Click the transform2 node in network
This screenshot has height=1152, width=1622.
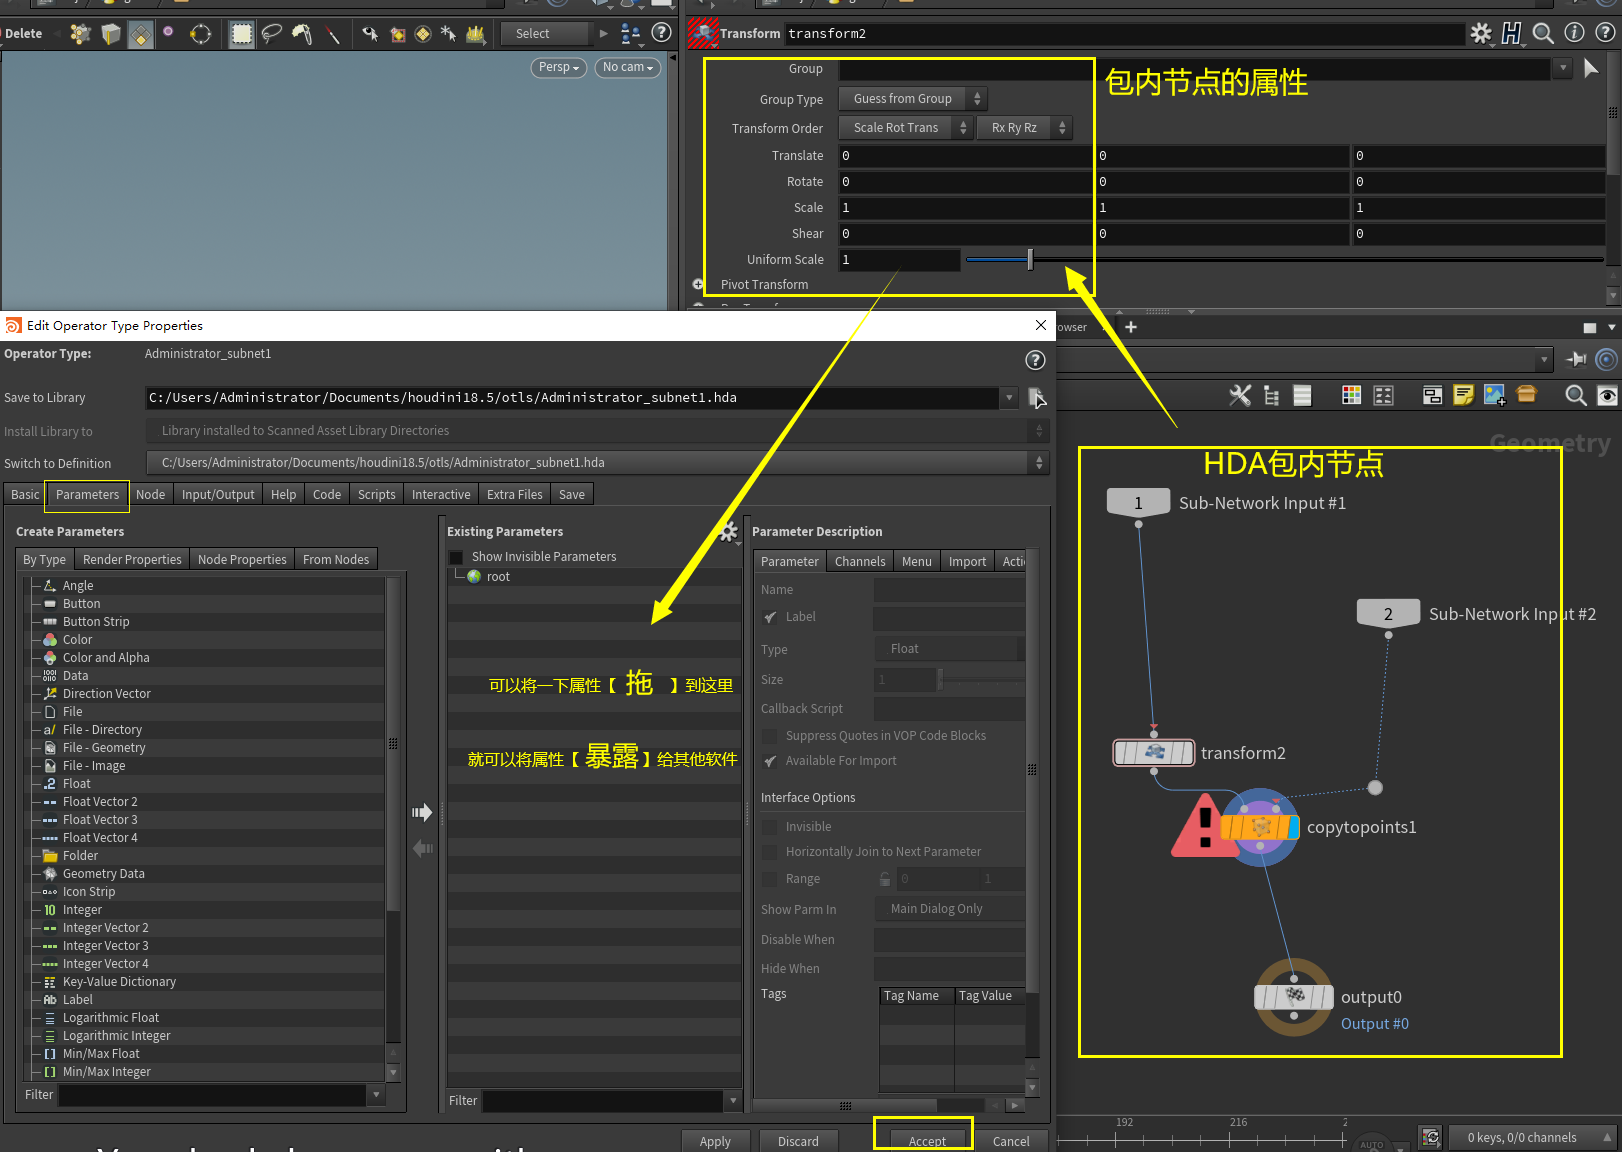point(1154,752)
